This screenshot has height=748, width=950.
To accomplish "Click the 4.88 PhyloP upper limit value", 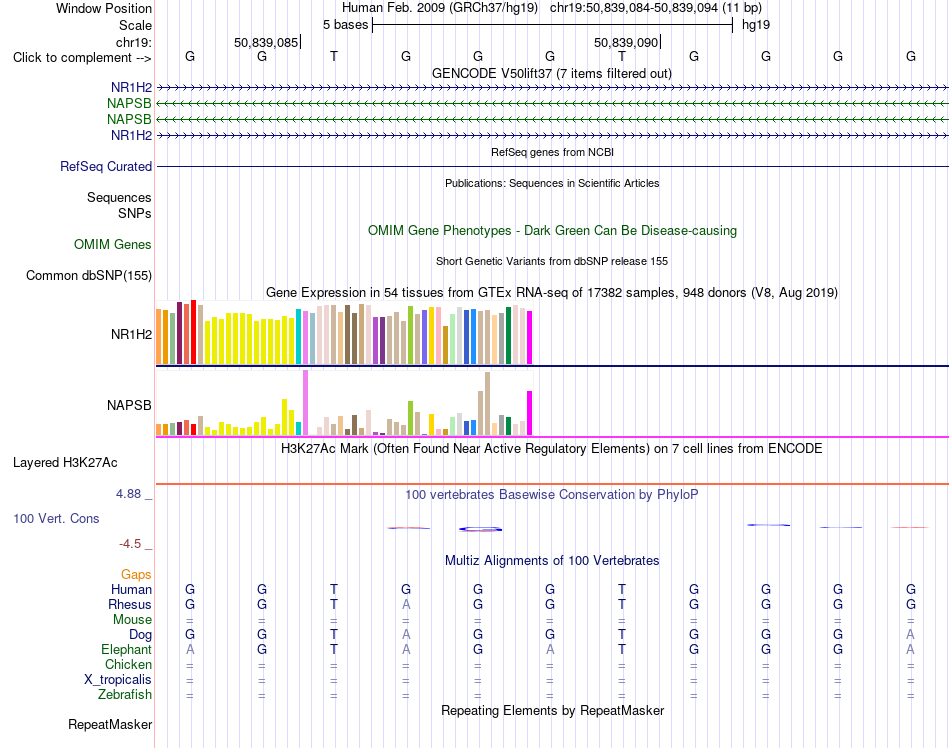I will (x=128, y=494).
